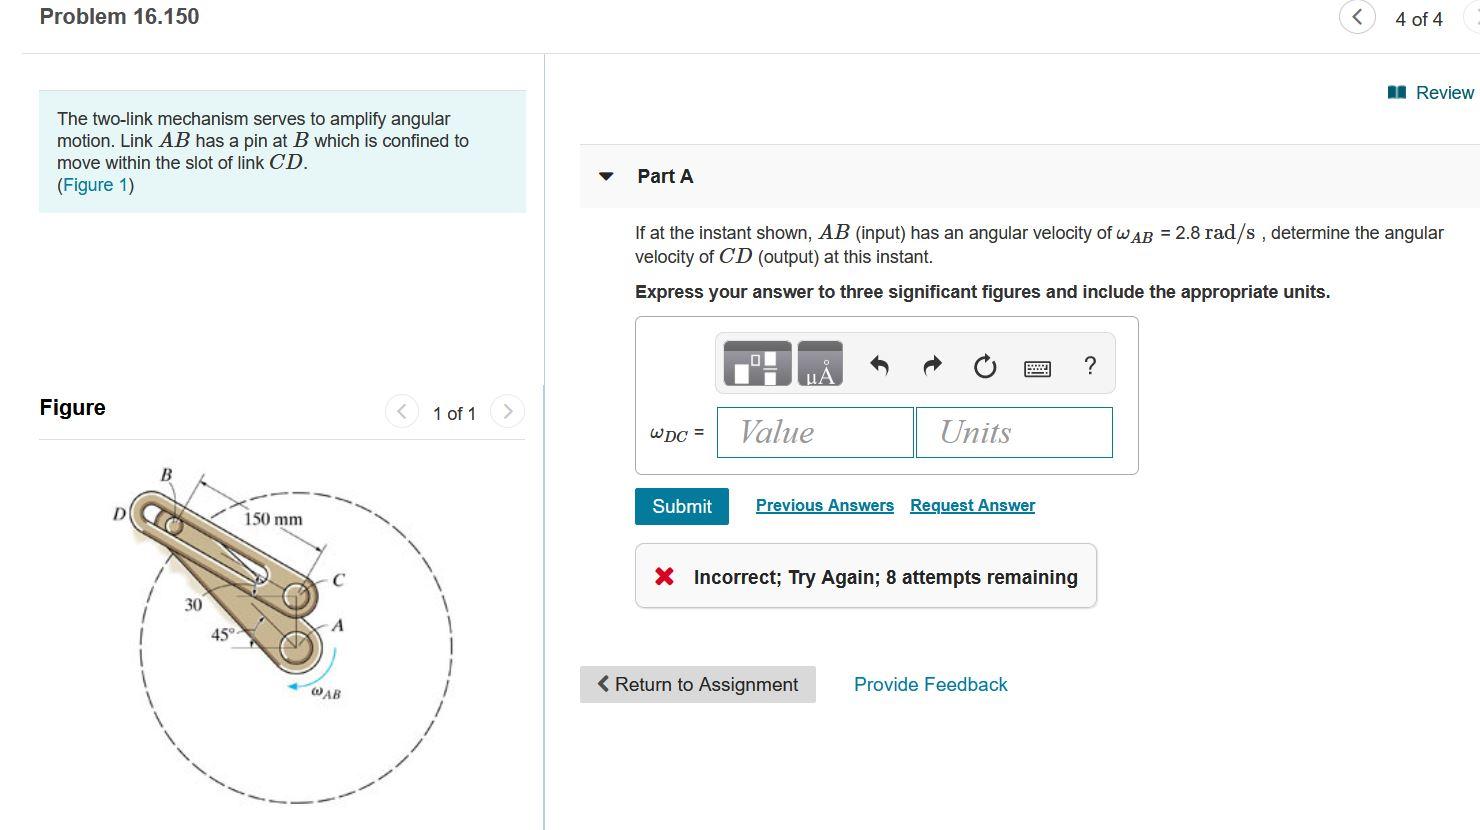Click the µÅ units insertion icon
The height and width of the screenshot is (830, 1480).
point(820,363)
